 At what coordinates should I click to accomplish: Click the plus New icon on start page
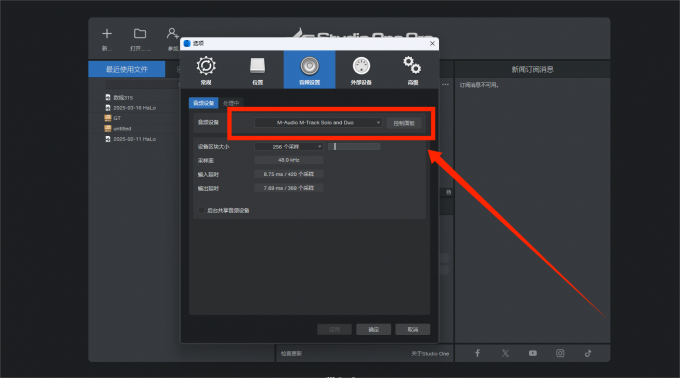click(x=107, y=33)
